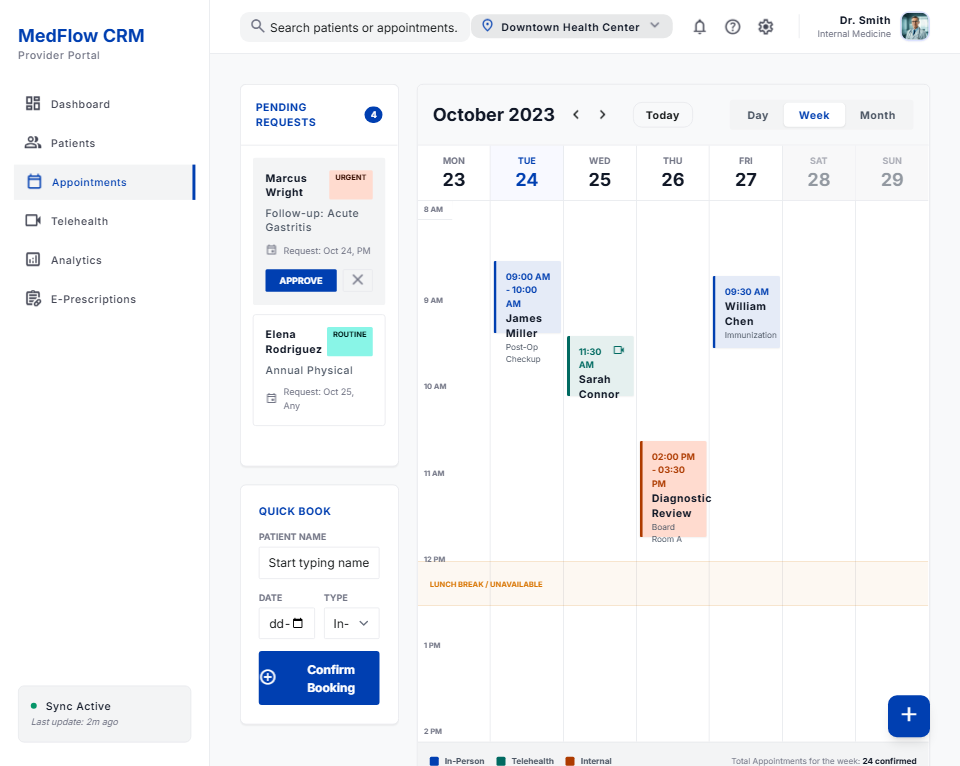Click the Today button
Image resolution: width=960 pixels, height=766 pixels.
point(662,115)
